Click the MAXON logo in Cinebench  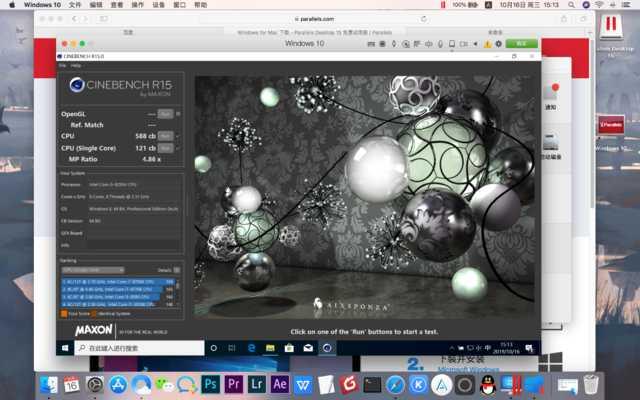tap(94, 330)
